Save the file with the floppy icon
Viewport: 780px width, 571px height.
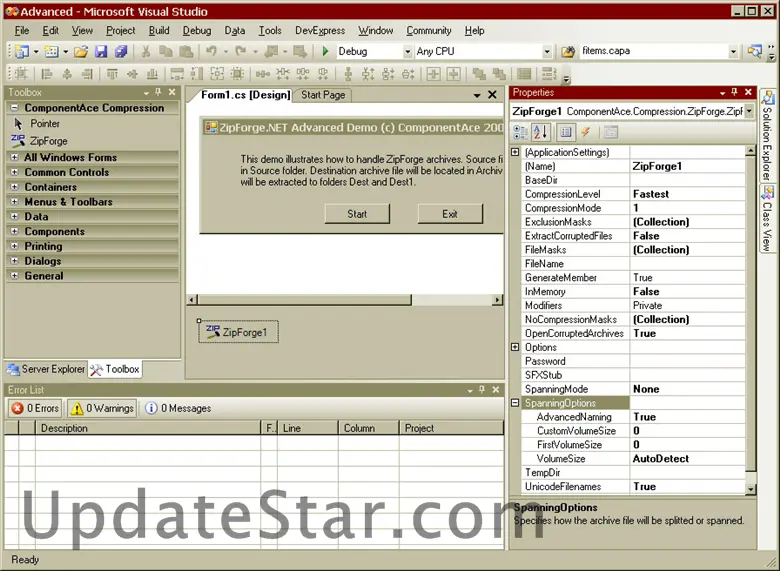[x=101, y=51]
